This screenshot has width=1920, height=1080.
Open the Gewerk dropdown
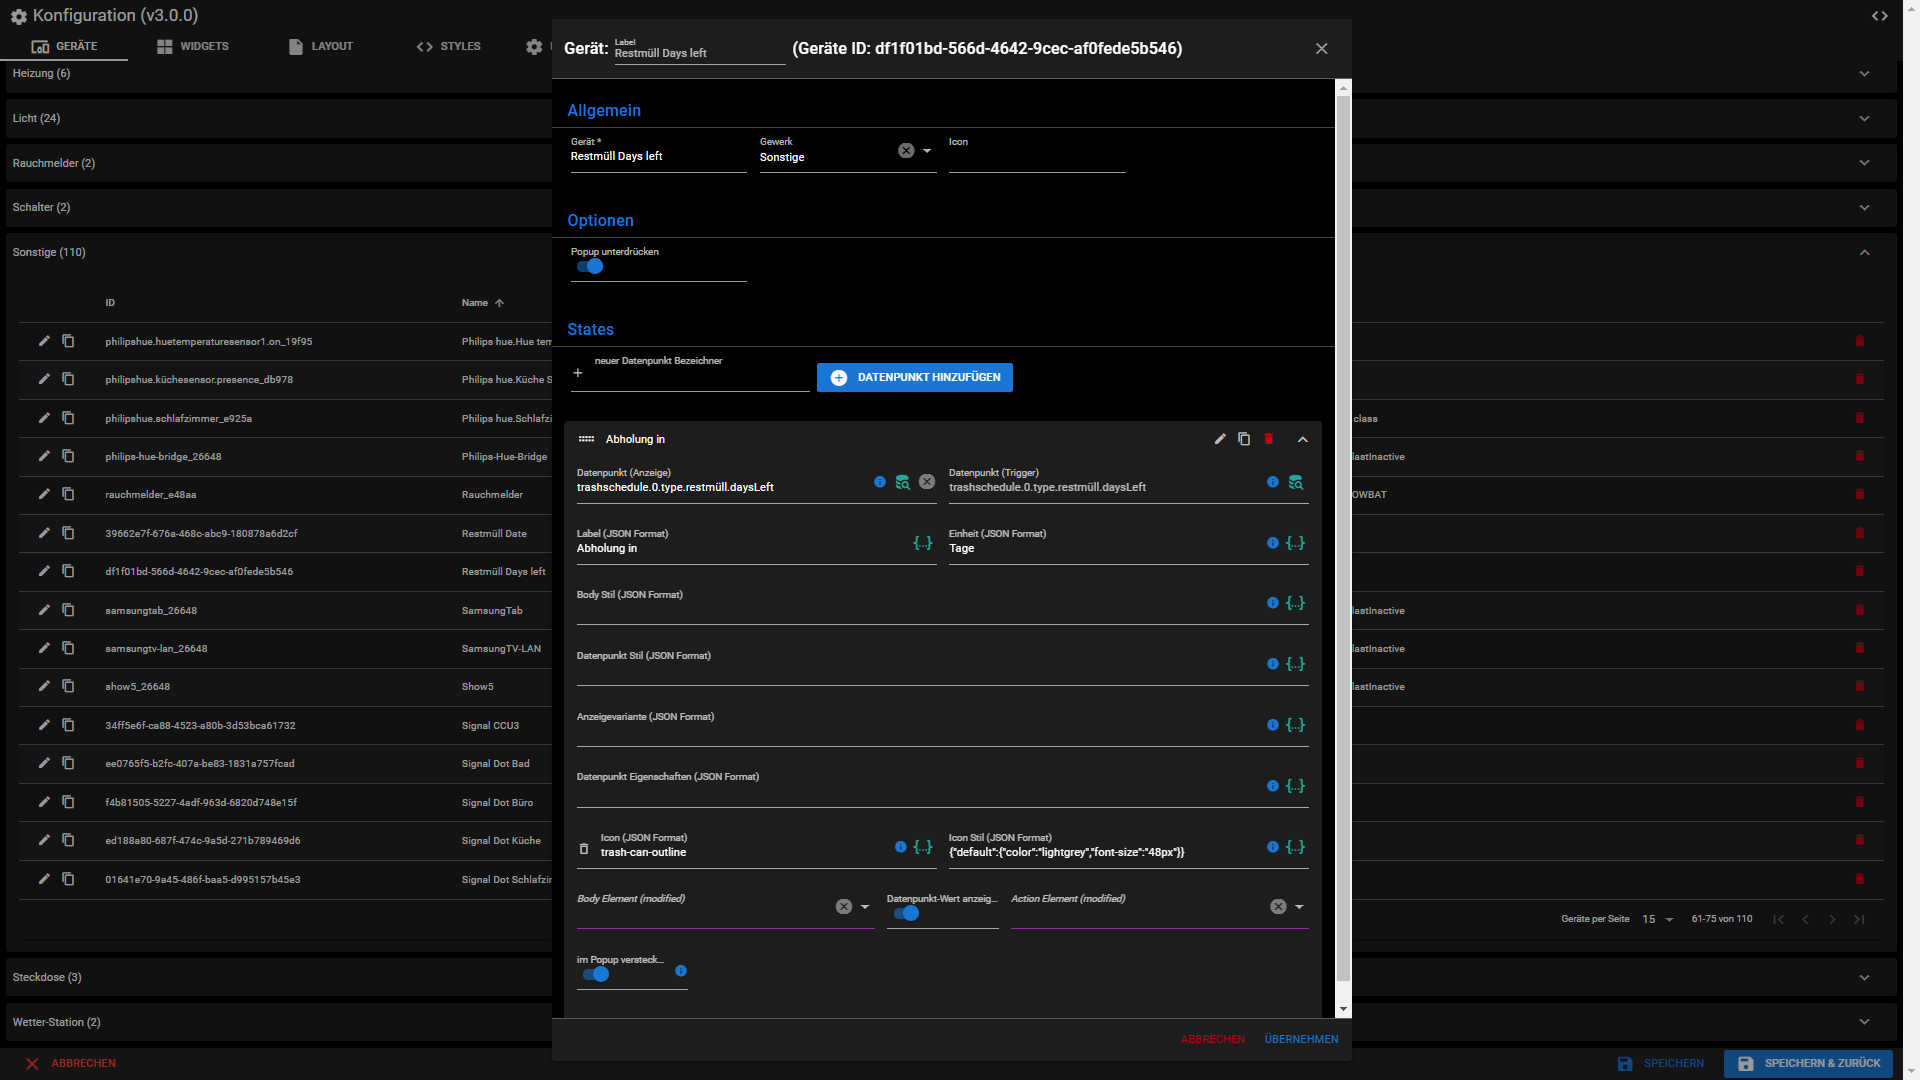click(x=927, y=151)
